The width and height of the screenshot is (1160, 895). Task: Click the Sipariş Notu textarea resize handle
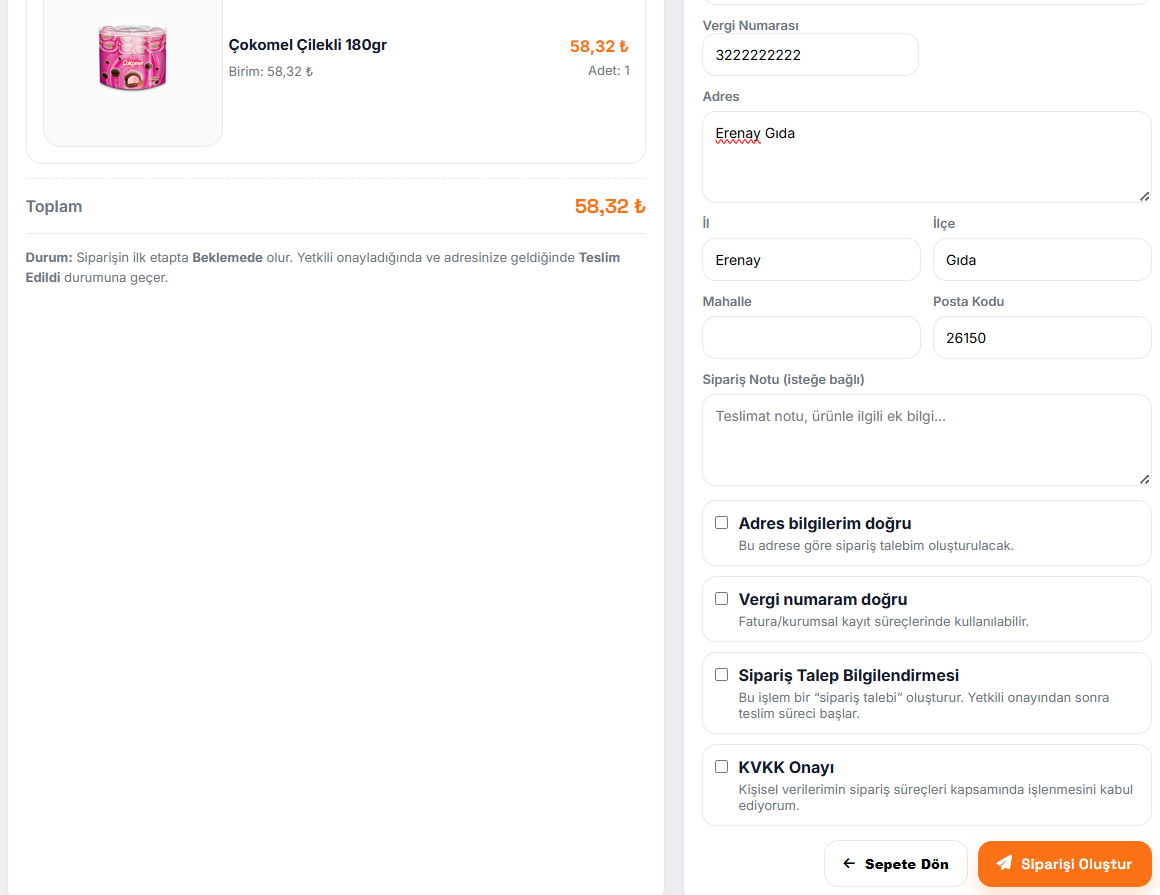coord(1144,478)
